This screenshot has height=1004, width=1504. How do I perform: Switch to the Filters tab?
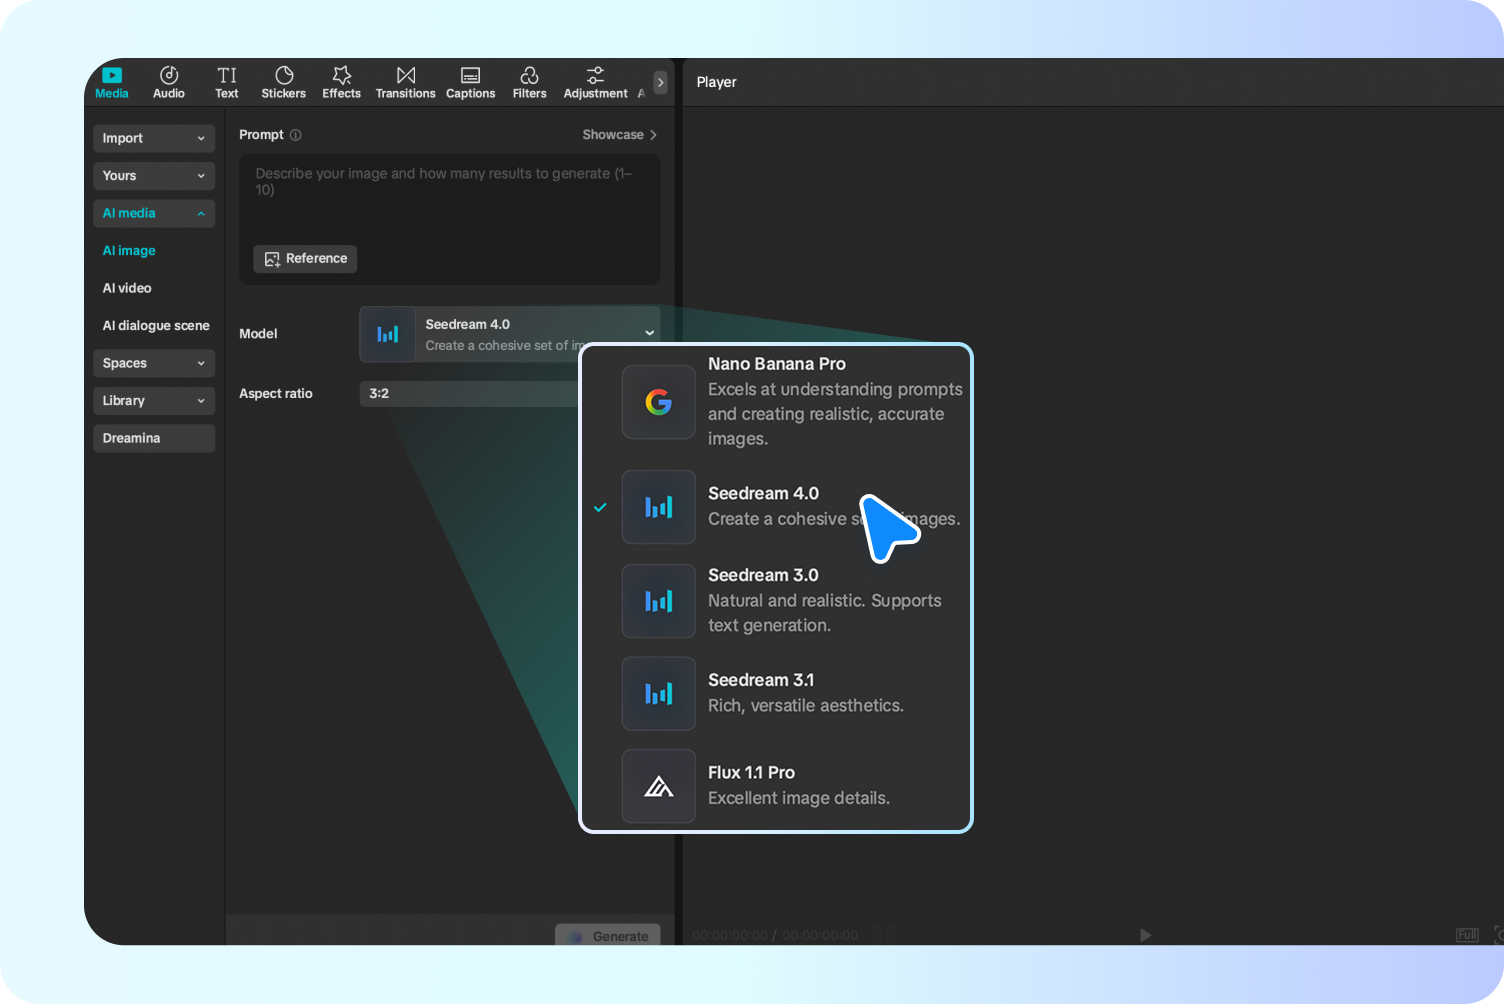click(530, 83)
